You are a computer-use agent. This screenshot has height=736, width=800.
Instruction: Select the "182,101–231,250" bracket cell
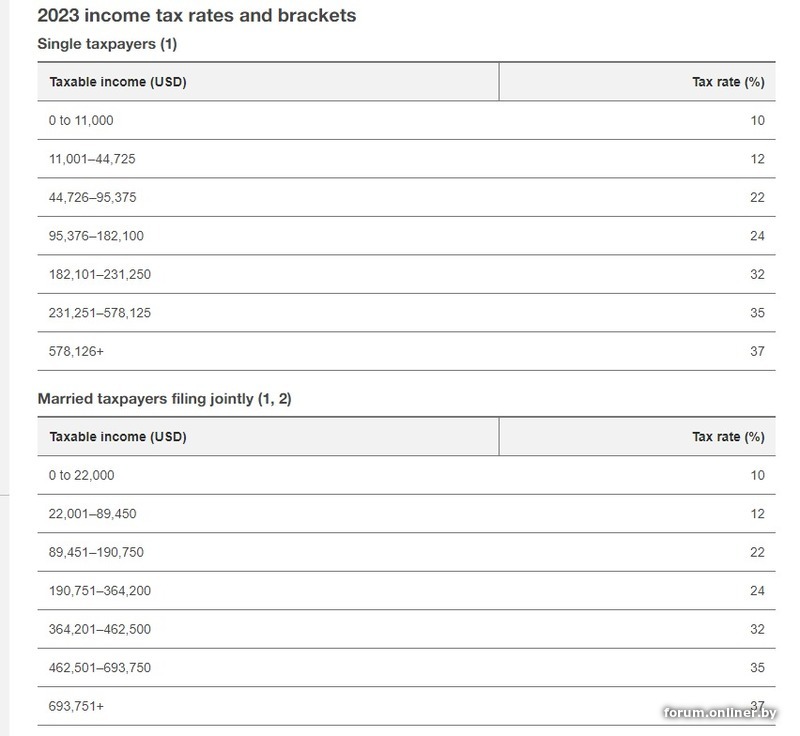99,274
